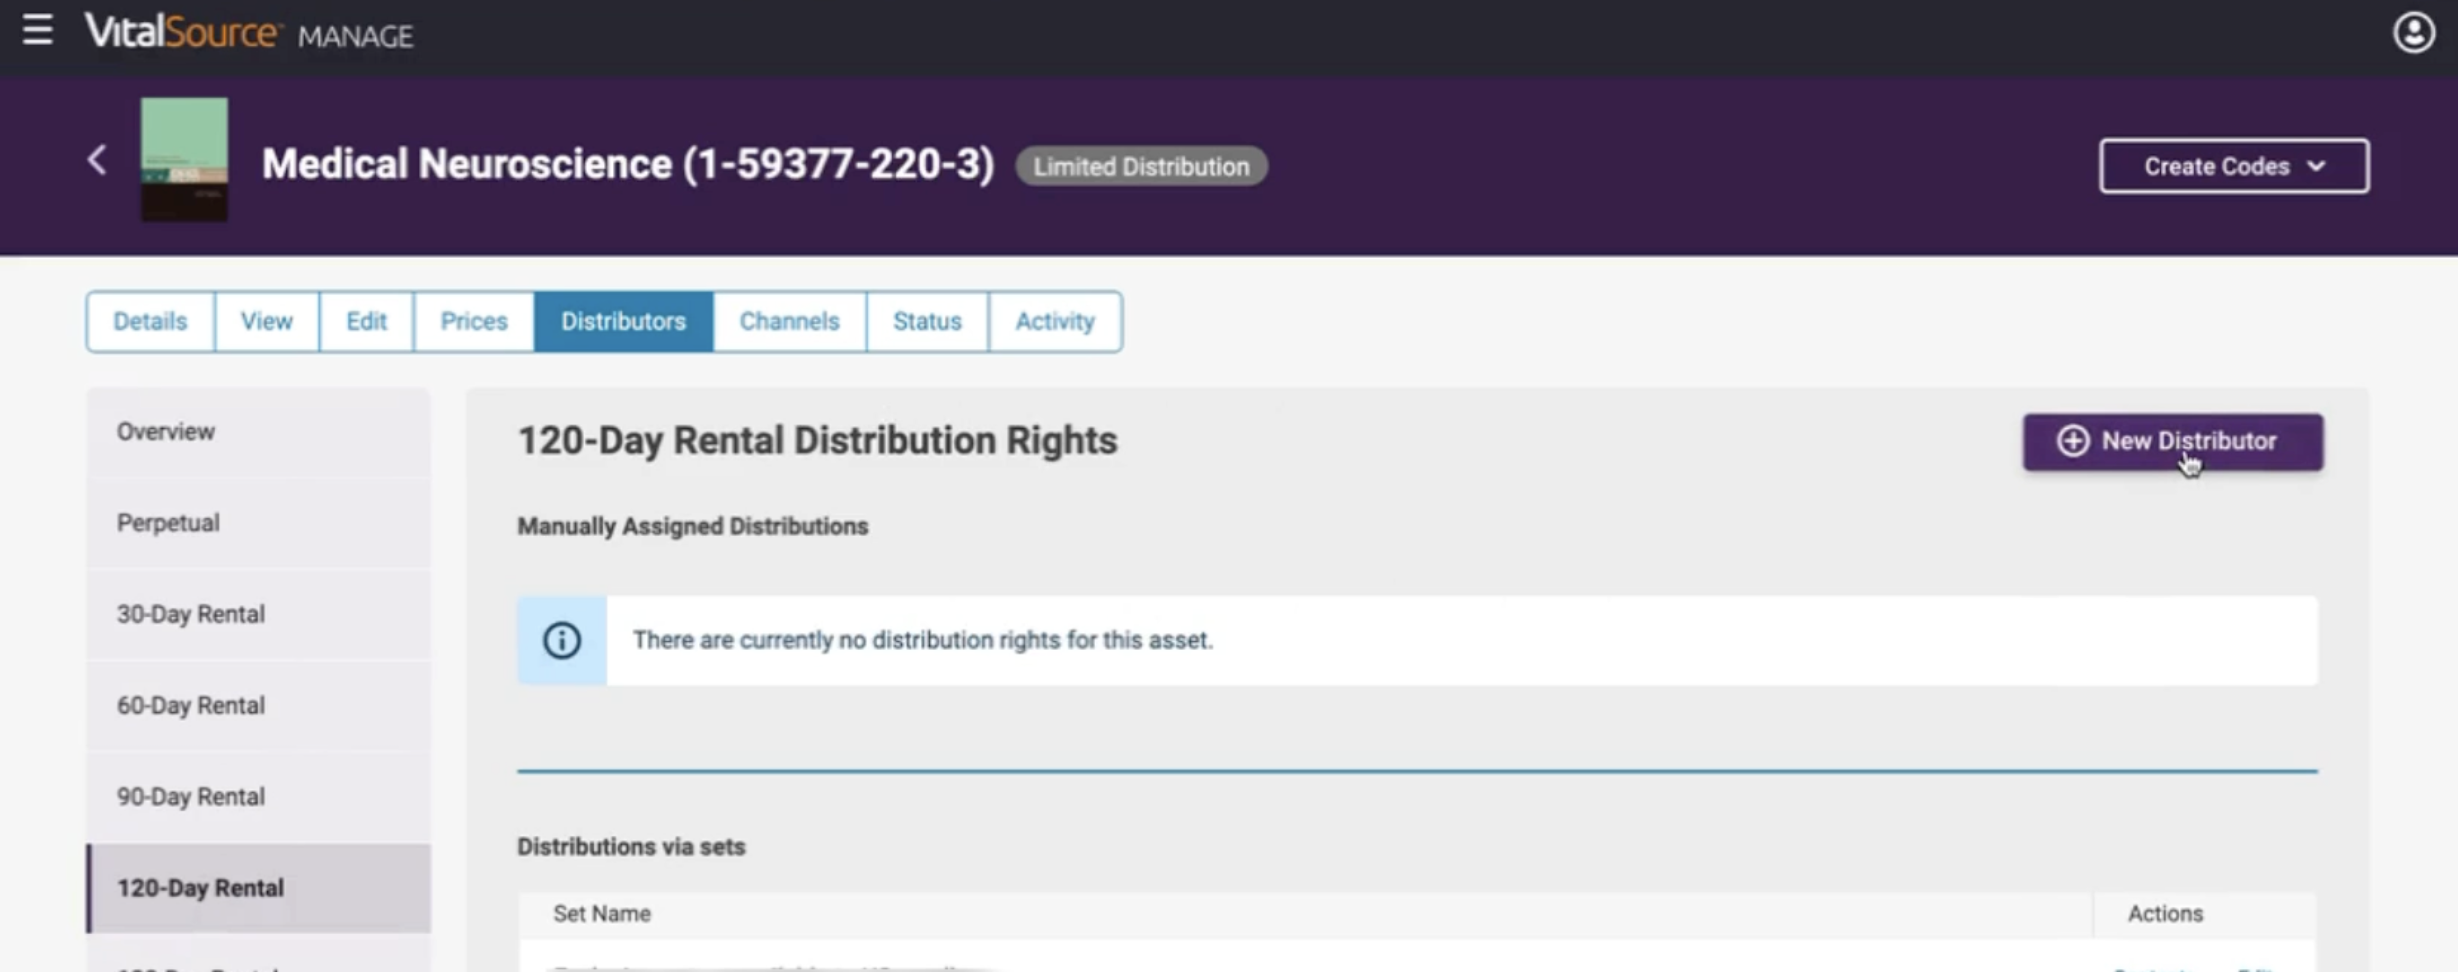This screenshot has height=972, width=2458.
Task: Open the Activity tab
Action: 1055,322
